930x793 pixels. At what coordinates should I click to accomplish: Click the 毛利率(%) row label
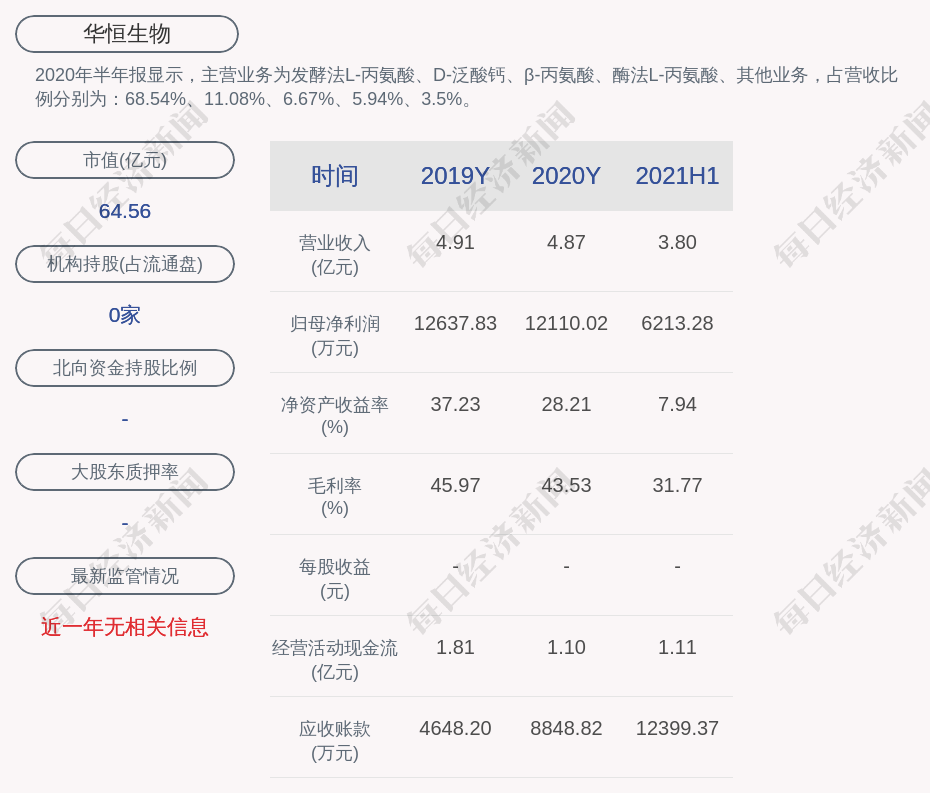(x=334, y=496)
